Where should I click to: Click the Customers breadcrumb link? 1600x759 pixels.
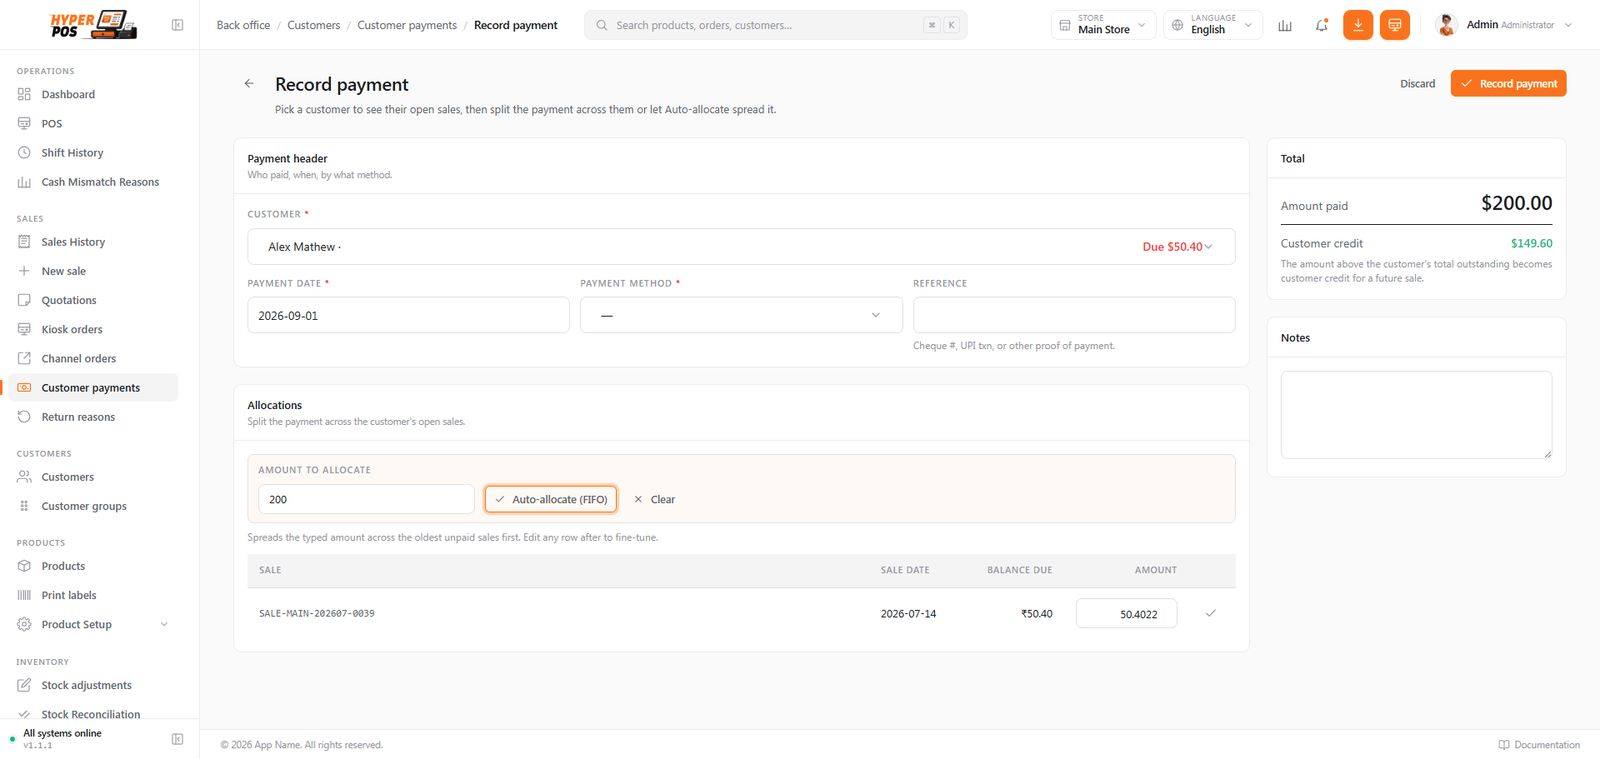pyautogui.click(x=314, y=25)
